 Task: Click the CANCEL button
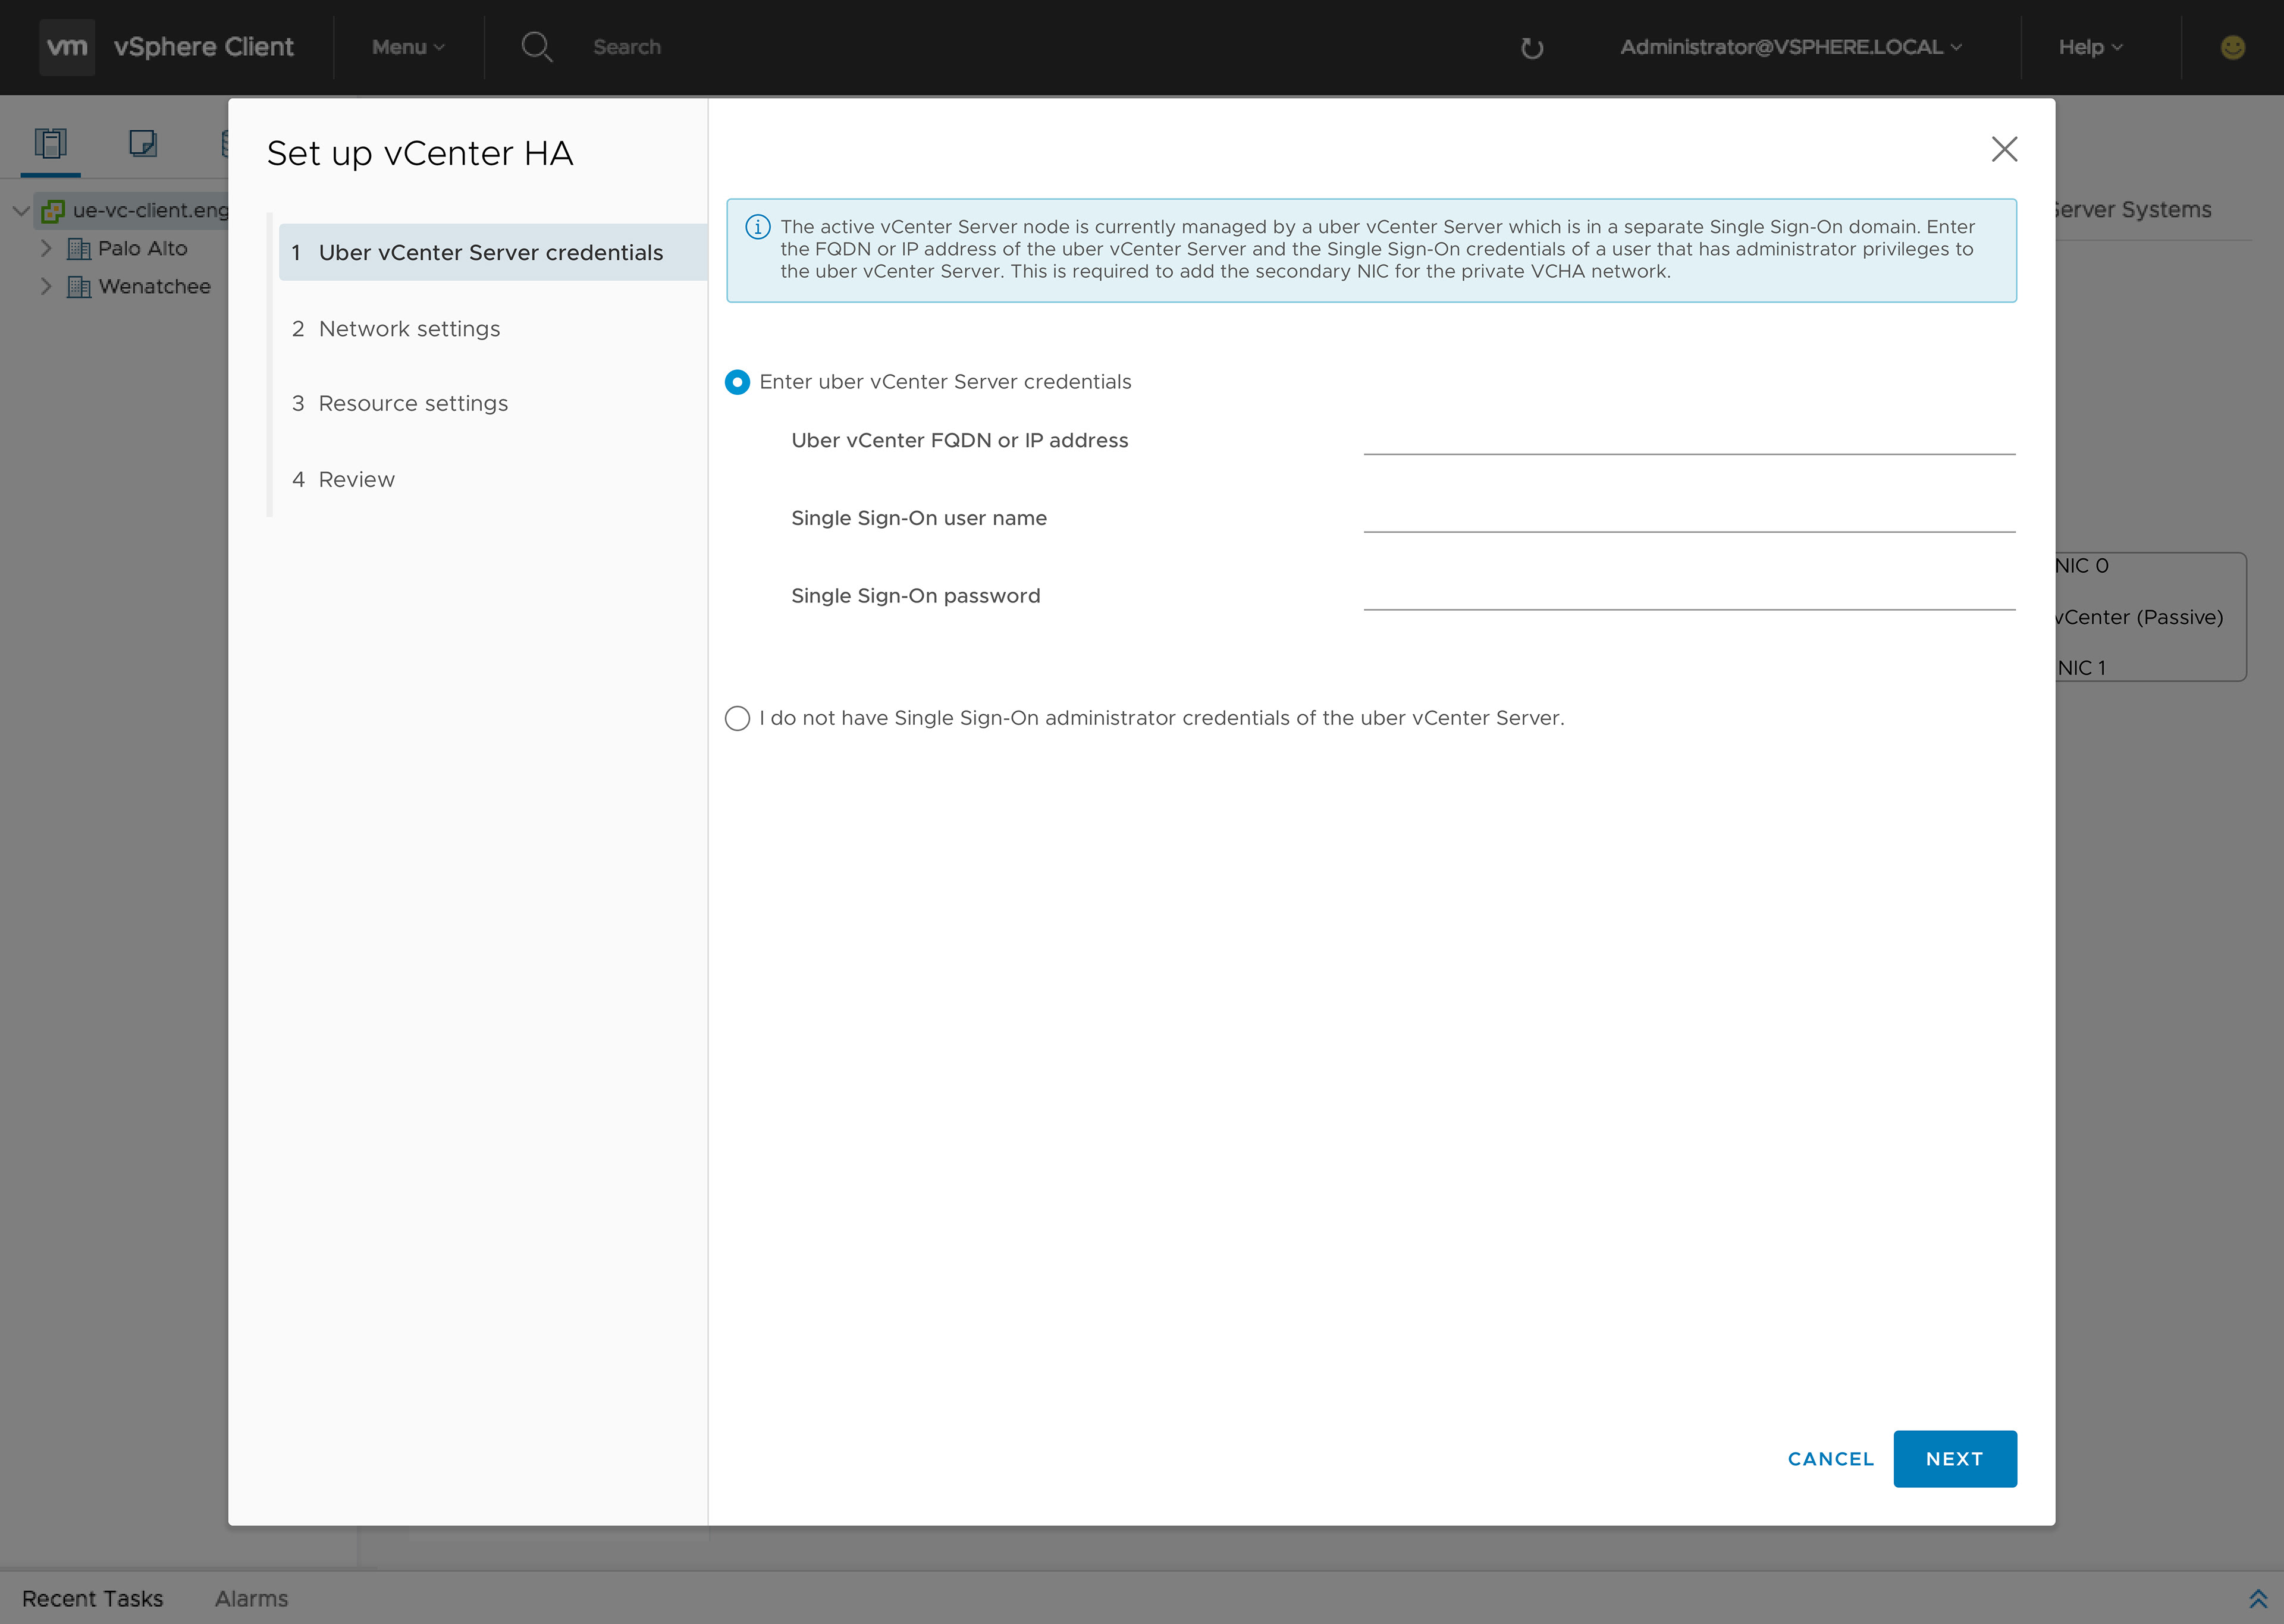pyautogui.click(x=1830, y=1459)
